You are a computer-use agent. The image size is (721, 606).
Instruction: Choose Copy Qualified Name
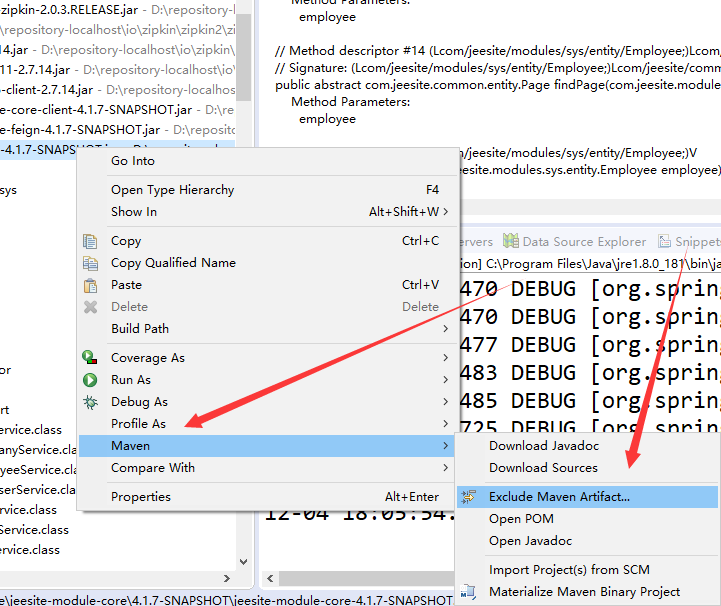pos(269,263)
